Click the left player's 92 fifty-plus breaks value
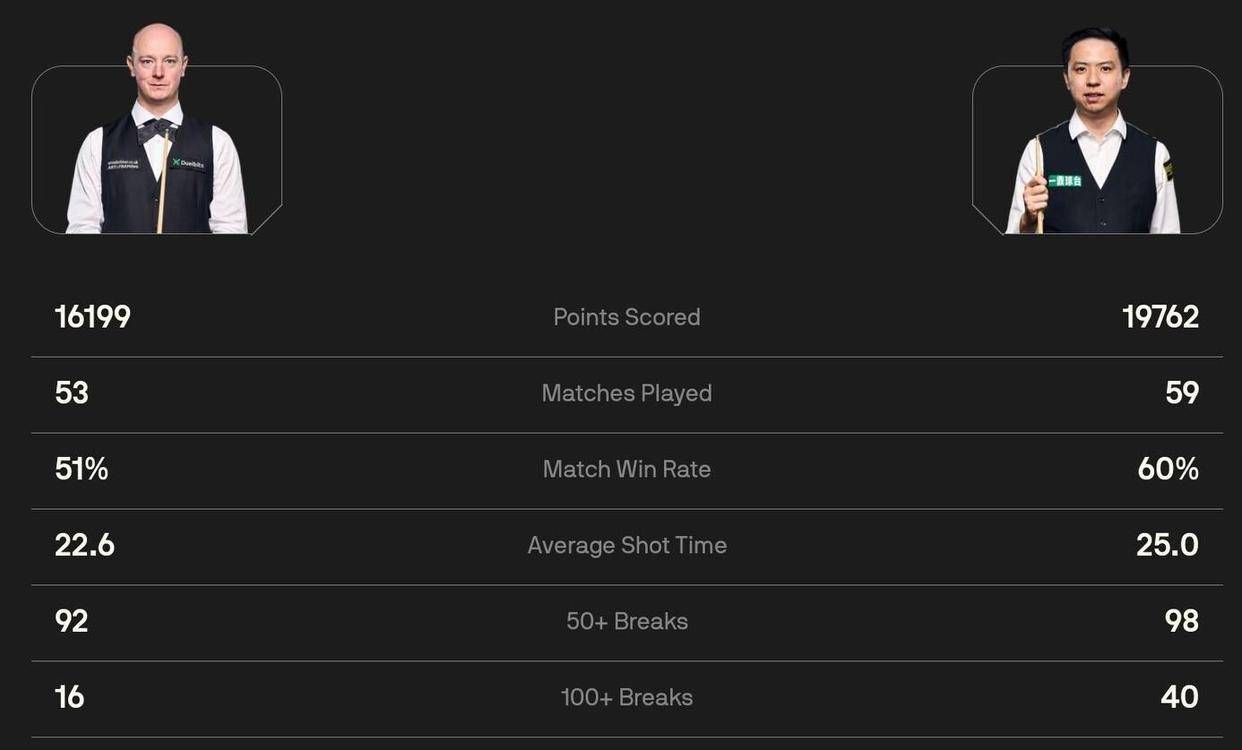Screen dimensions: 1242x750 coord(72,621)
